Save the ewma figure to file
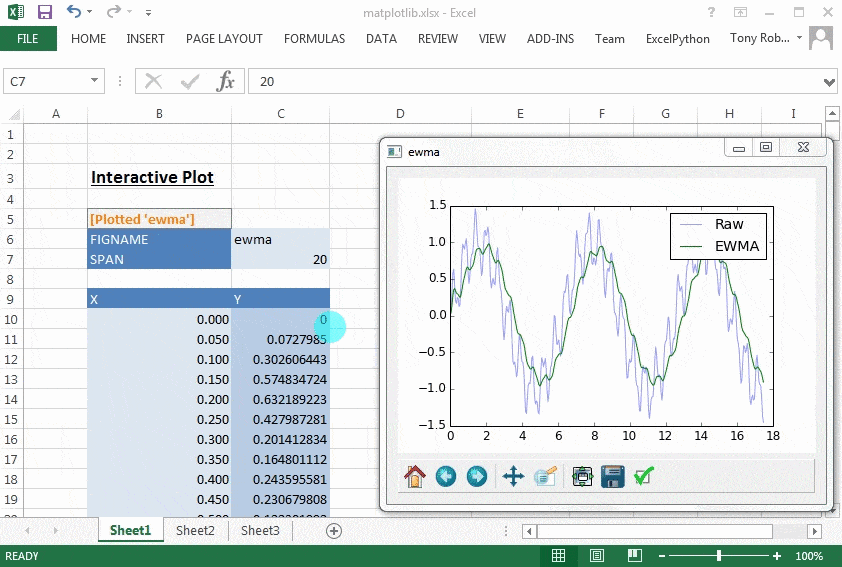 [613, 476]
